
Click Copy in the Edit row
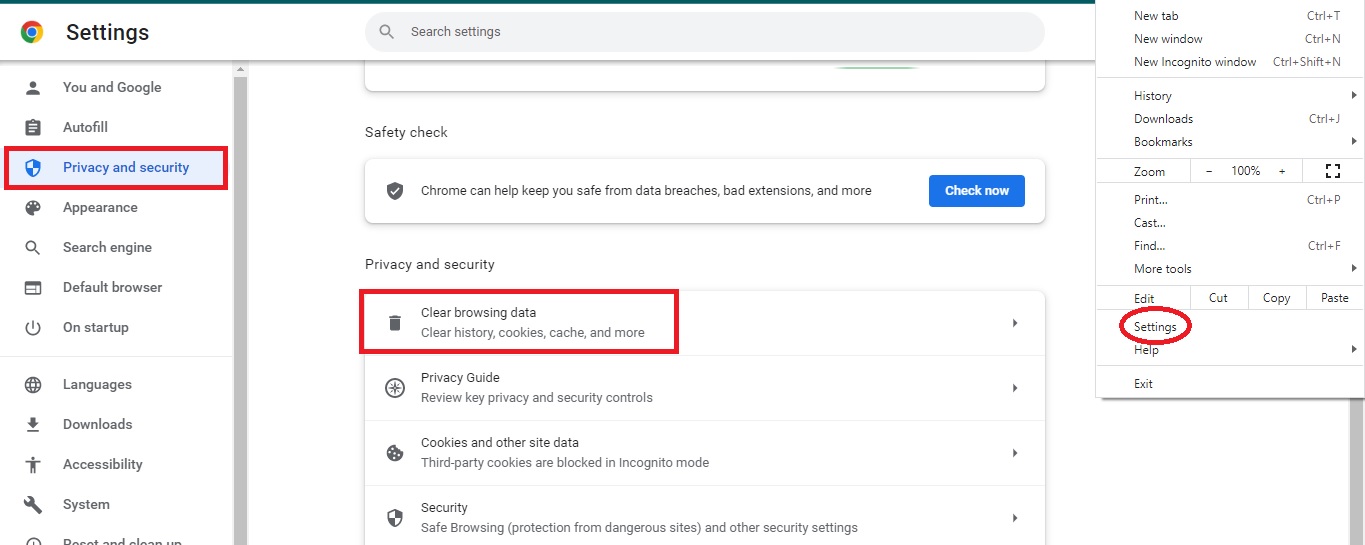click(x=1276, y=298)
